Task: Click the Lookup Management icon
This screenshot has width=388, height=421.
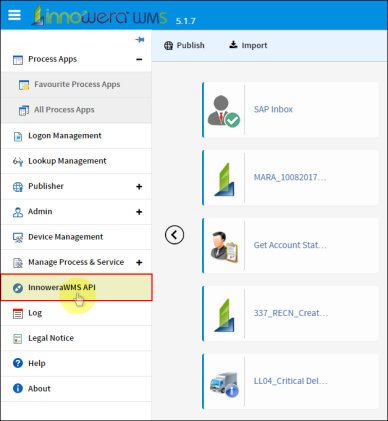Action: pos(18,162)
